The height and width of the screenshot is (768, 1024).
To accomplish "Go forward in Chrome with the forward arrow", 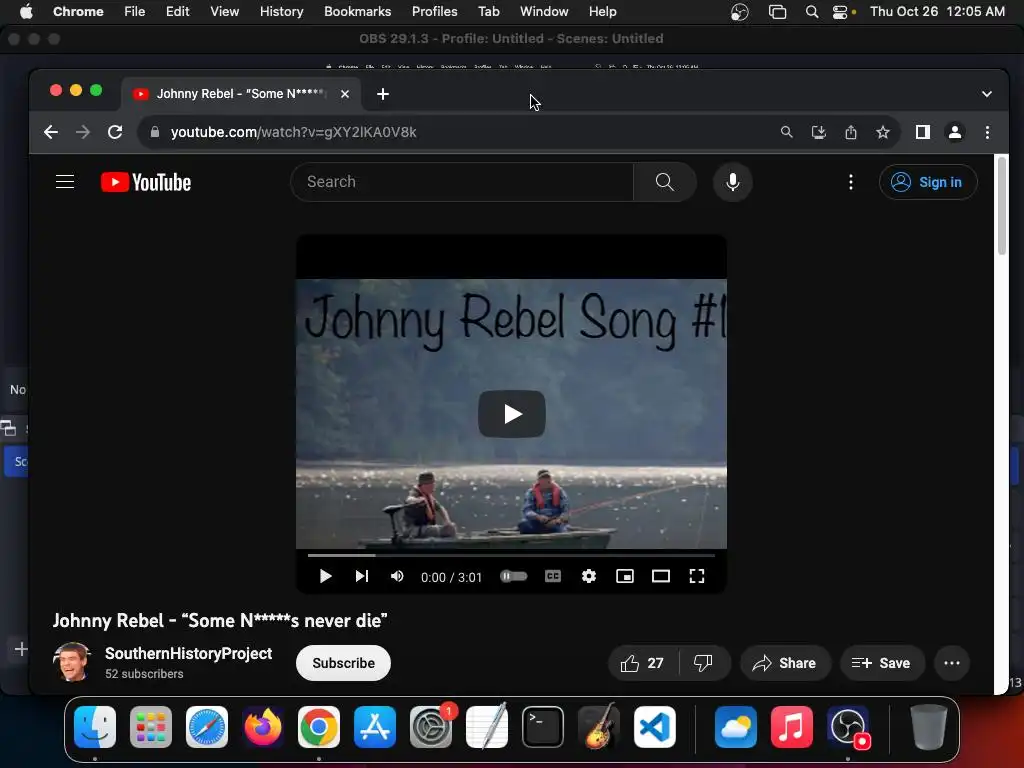I will pos(83,132).
